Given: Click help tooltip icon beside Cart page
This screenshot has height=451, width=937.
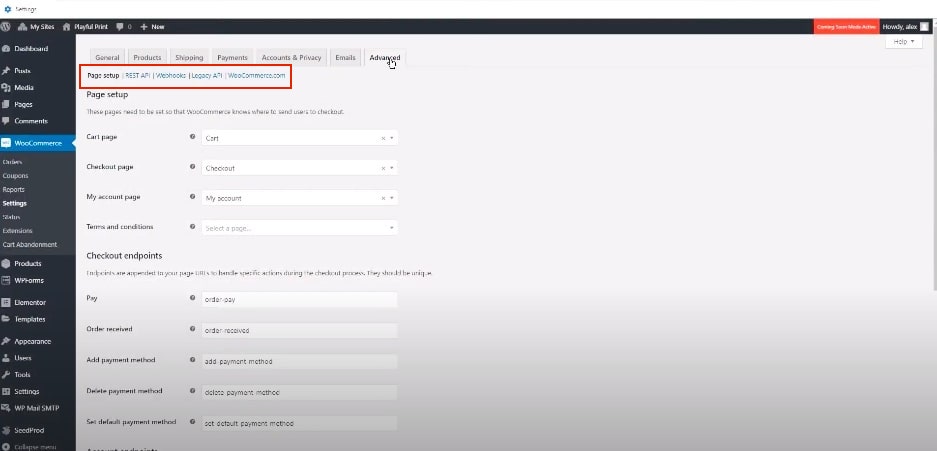Looking at the screenshot, I should (x=192, y=138).
